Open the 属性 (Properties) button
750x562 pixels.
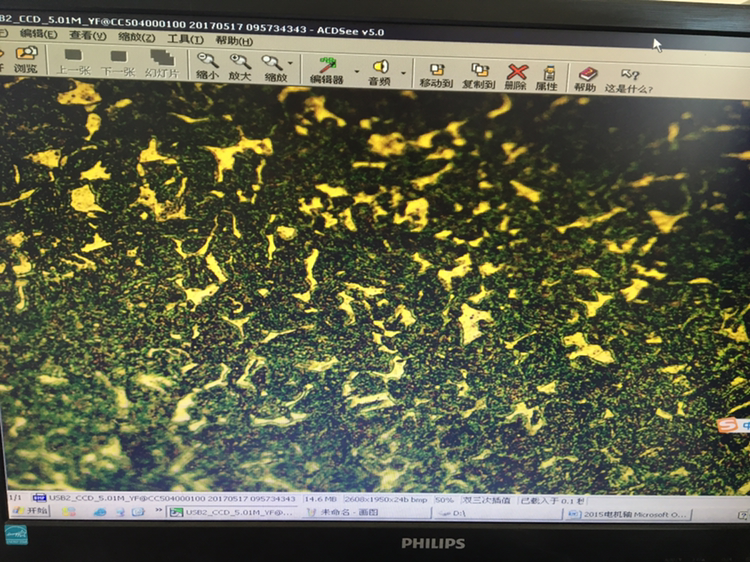point(547,78)
